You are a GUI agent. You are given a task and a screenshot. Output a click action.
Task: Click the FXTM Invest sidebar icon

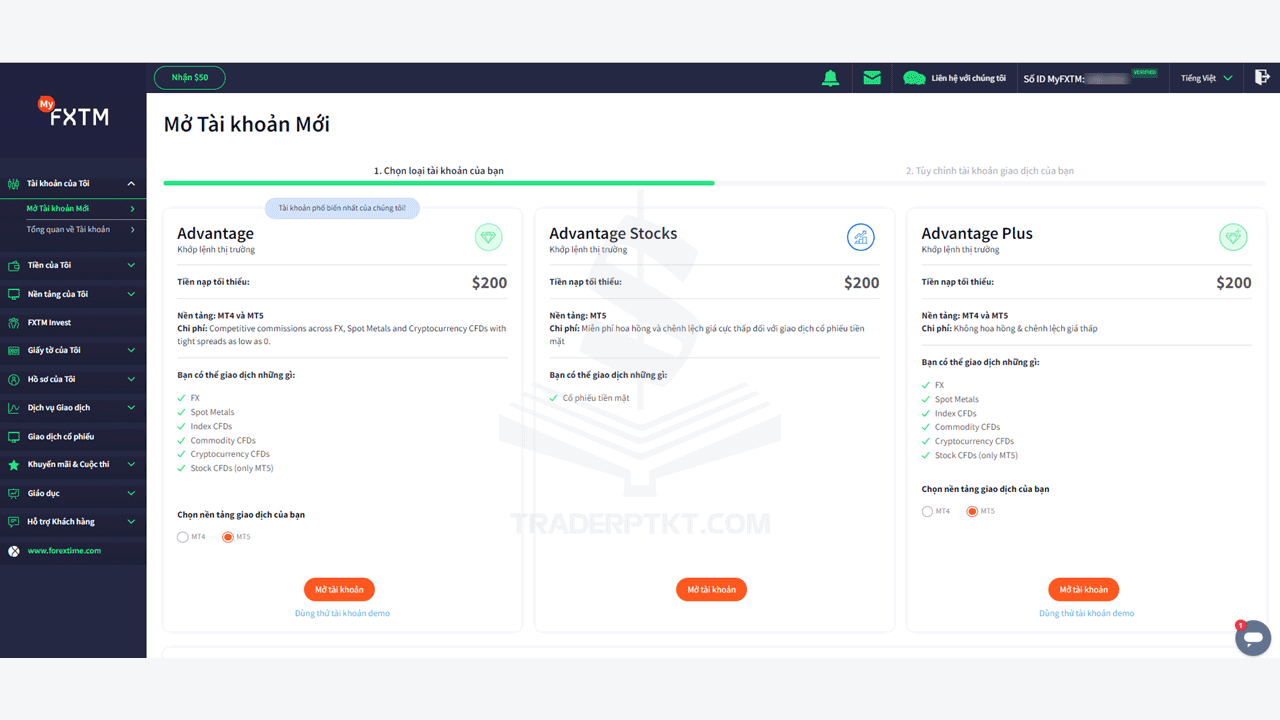[14, 323]
